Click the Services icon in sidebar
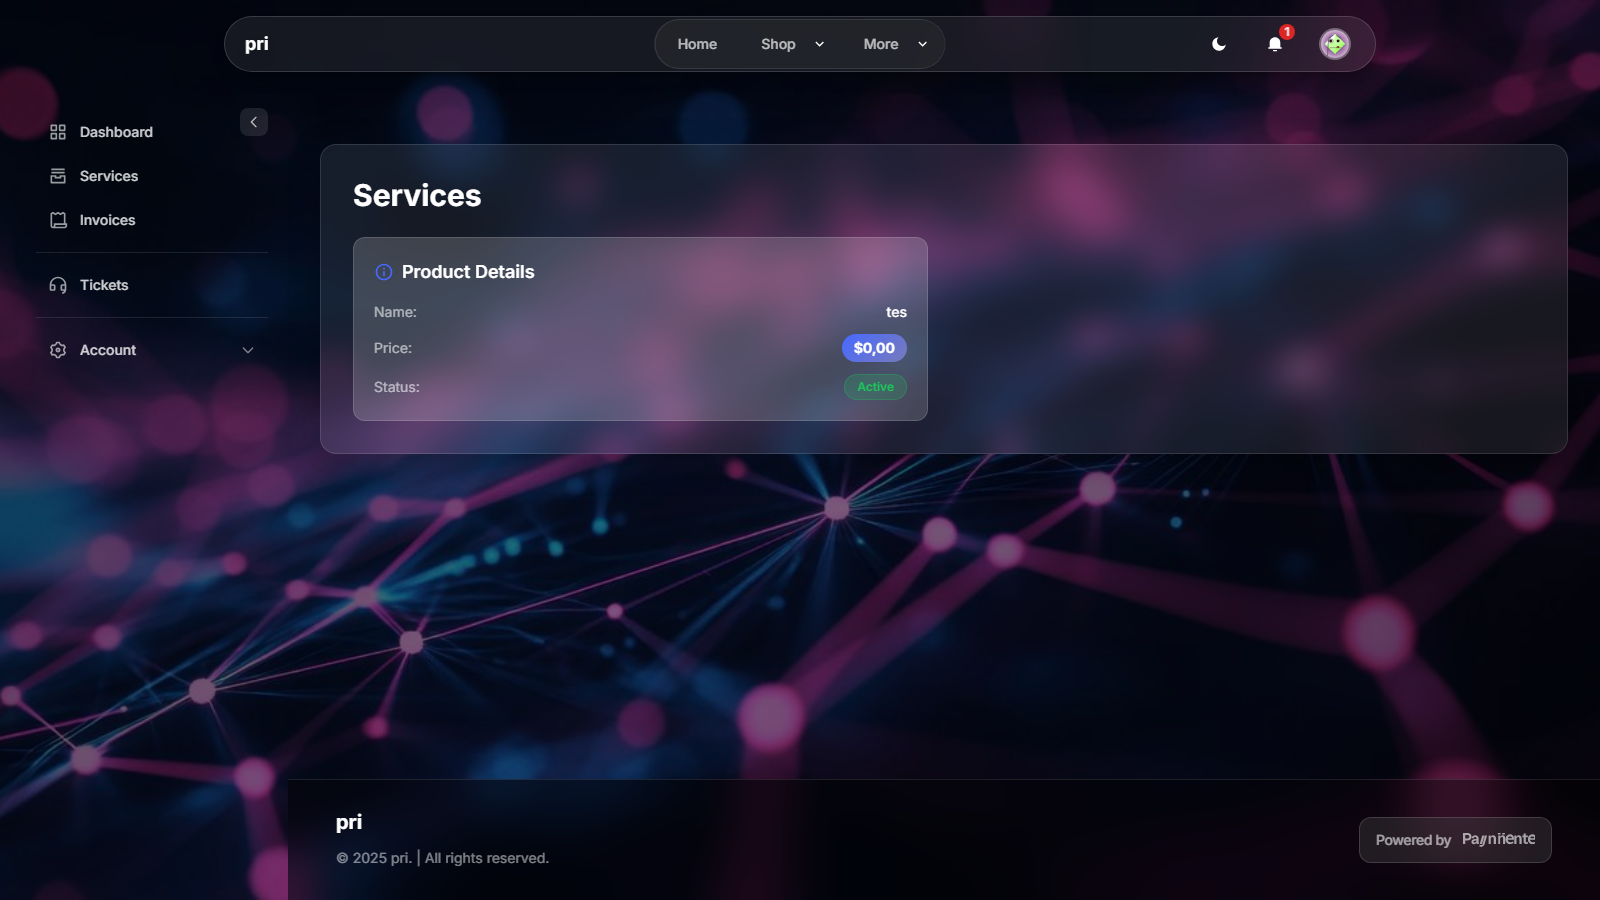Image resolution: width=1600 pixels, height=900 pixels. [58, 176]
